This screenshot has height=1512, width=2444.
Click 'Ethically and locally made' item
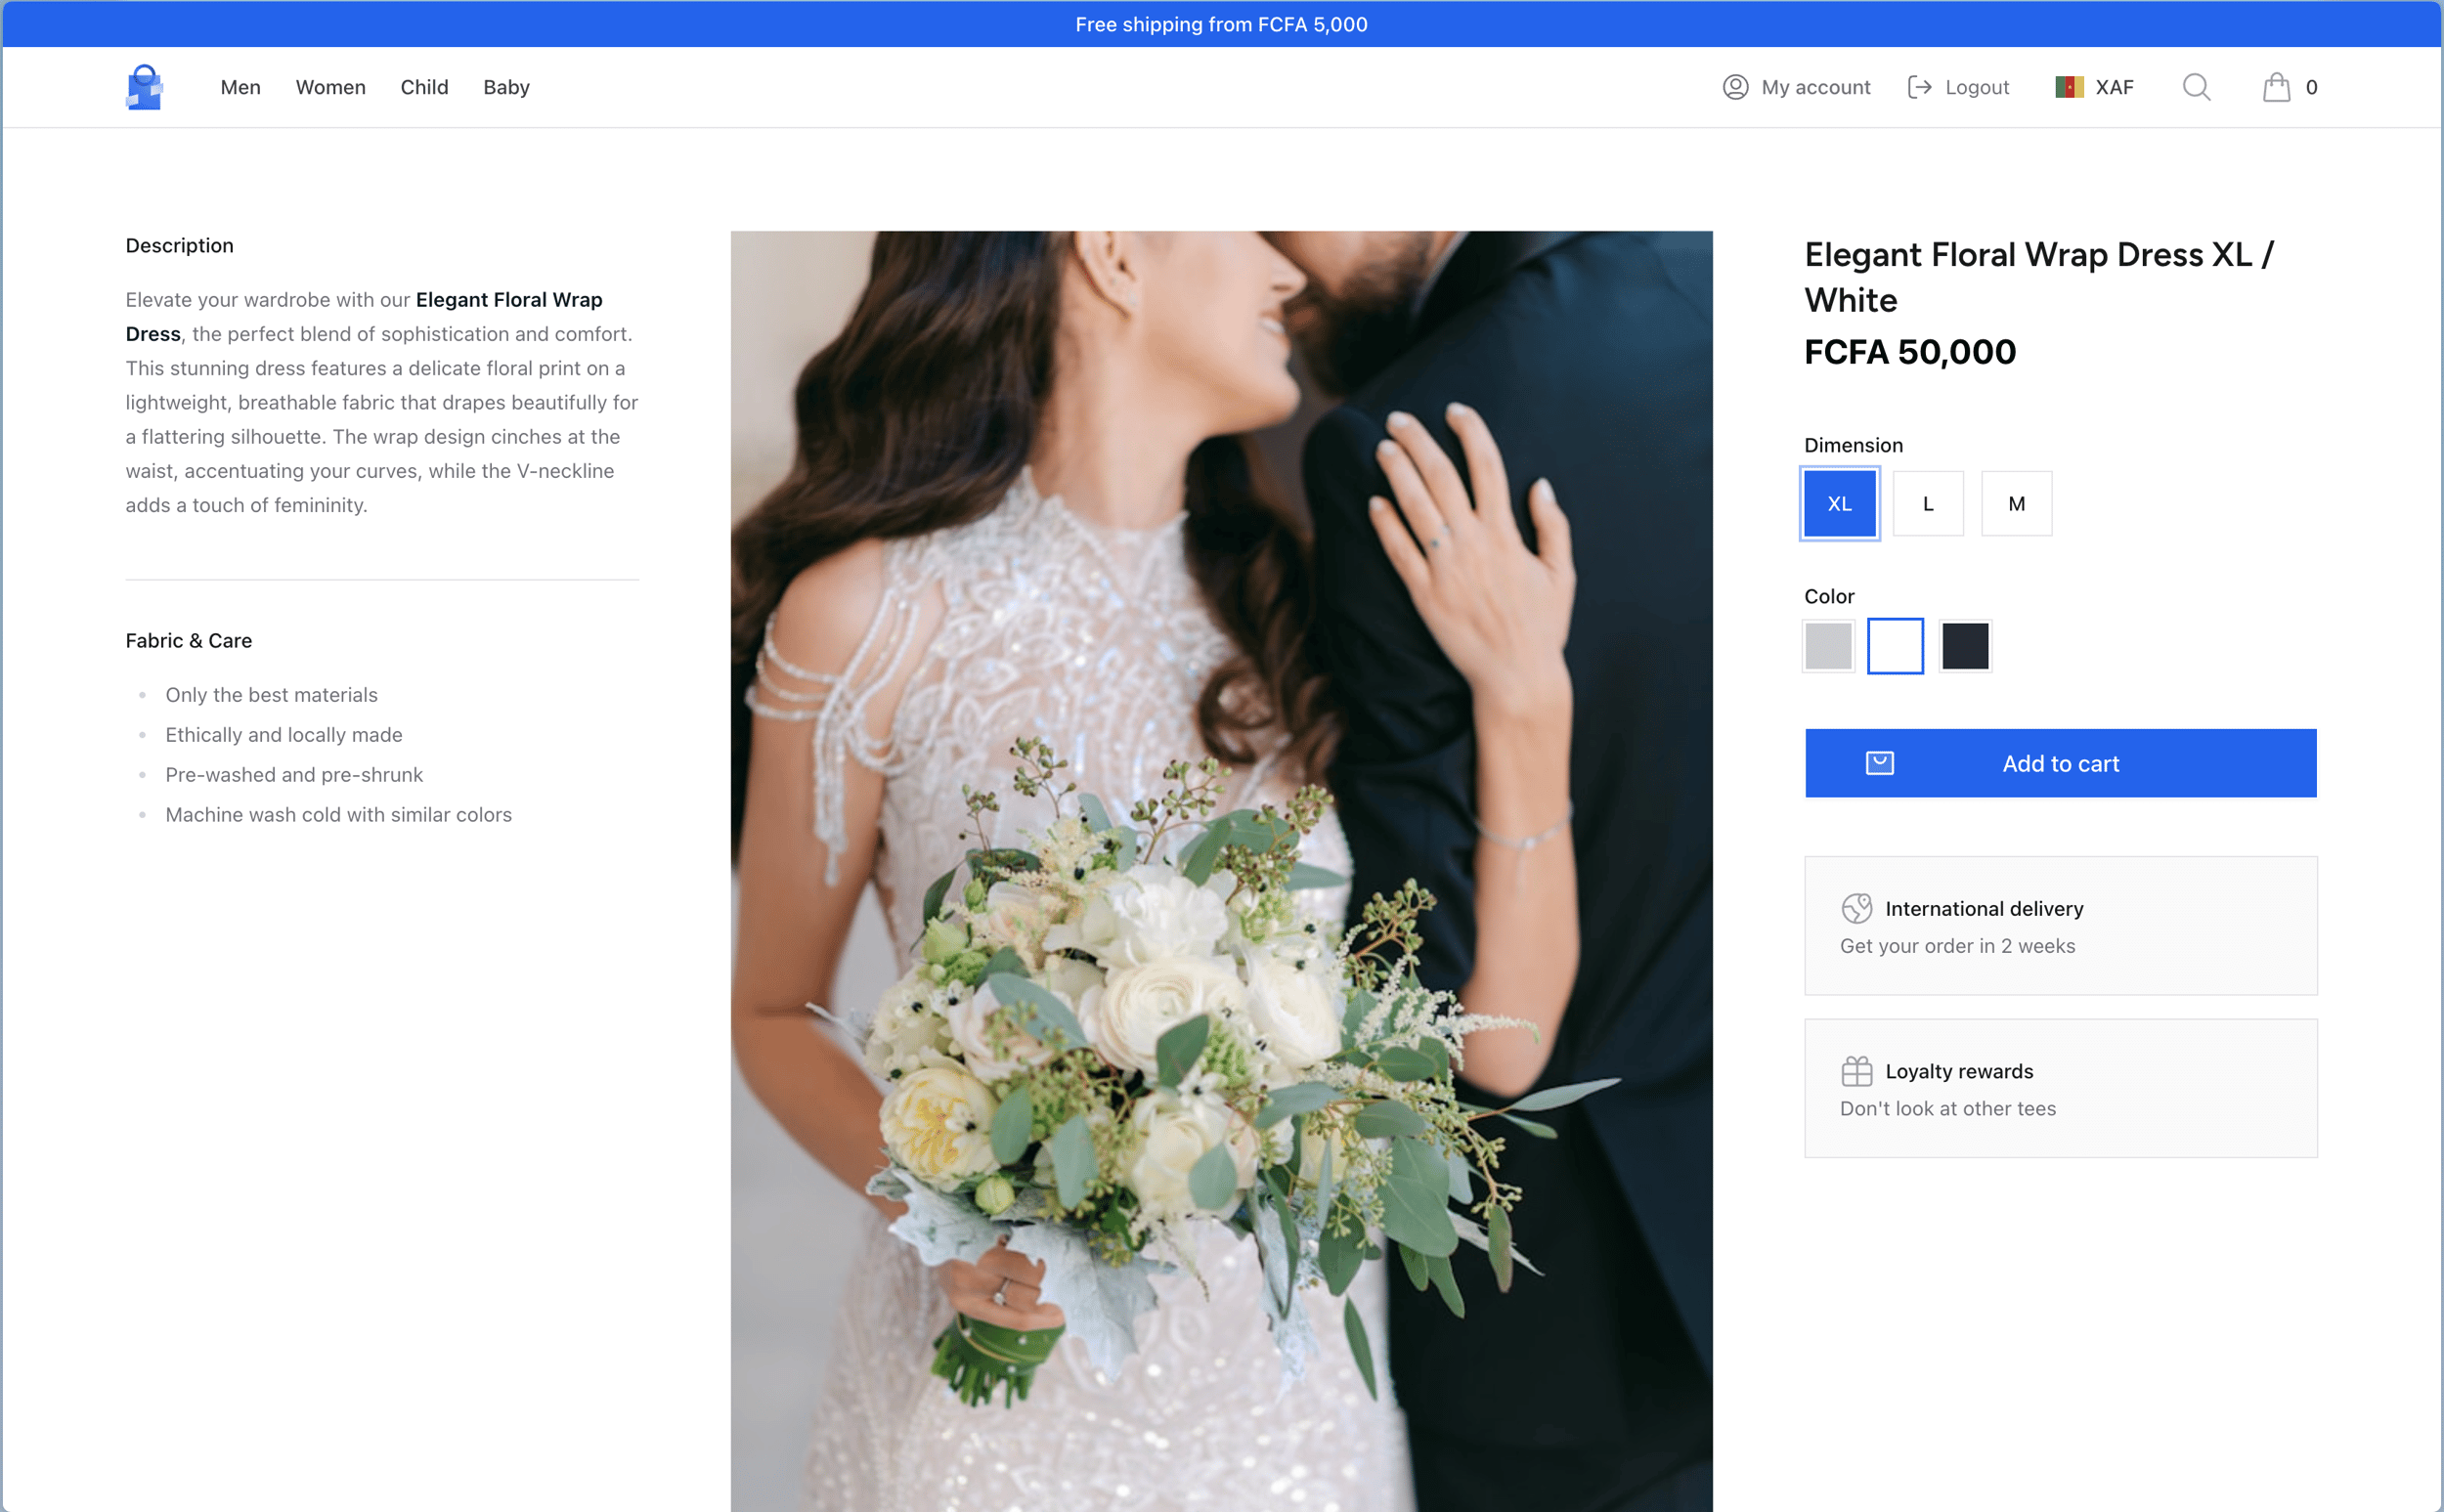[x=284, y=735]
